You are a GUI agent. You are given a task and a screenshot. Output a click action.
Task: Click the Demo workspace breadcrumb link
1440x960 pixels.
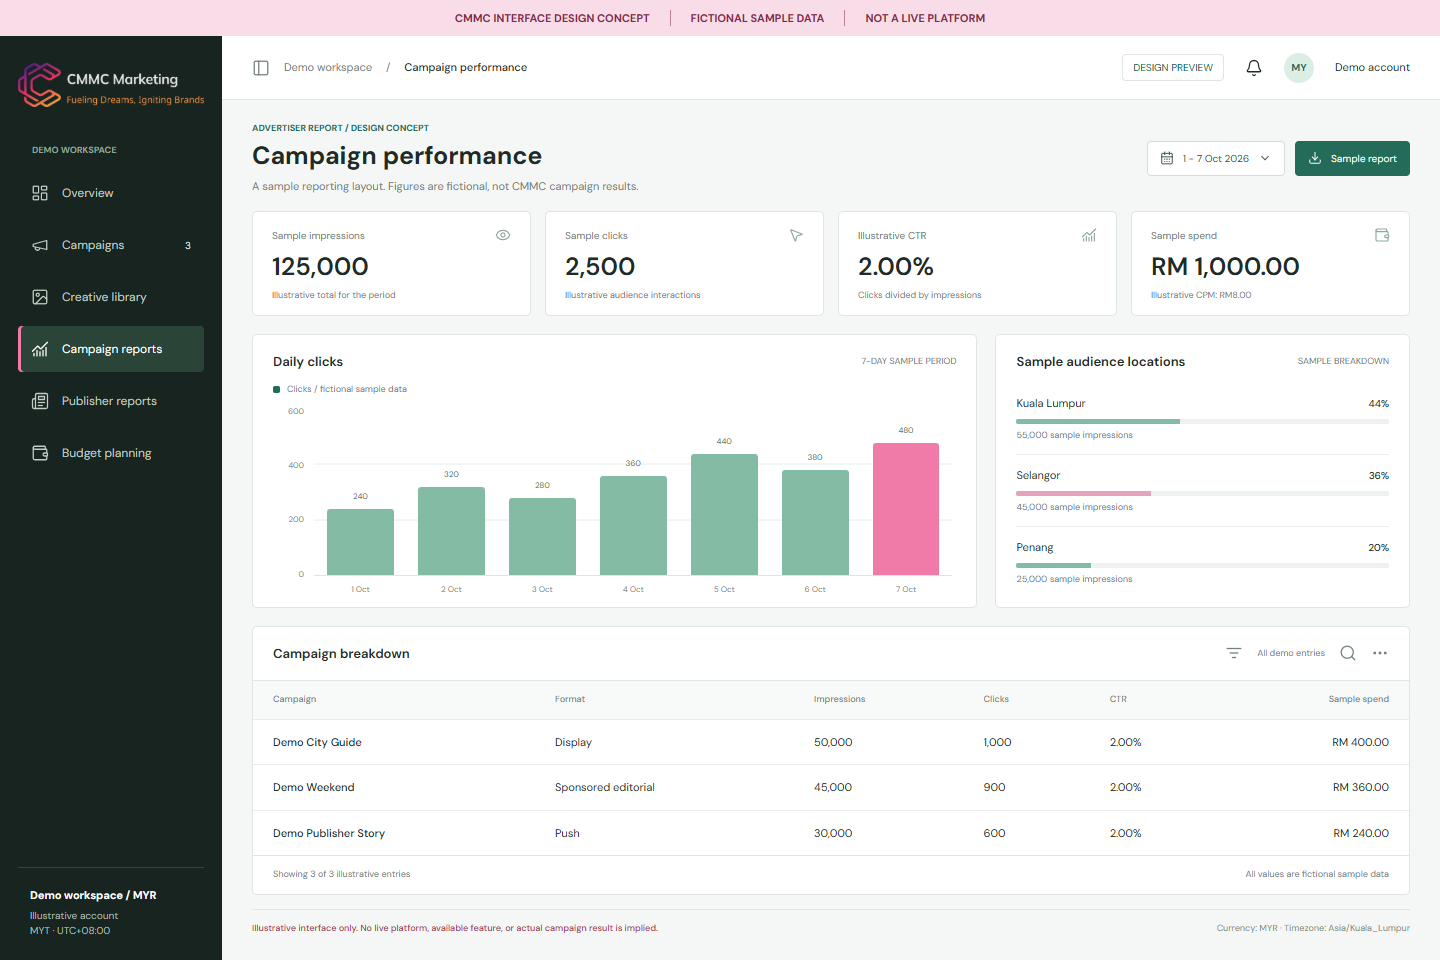(x=328, y=68)
